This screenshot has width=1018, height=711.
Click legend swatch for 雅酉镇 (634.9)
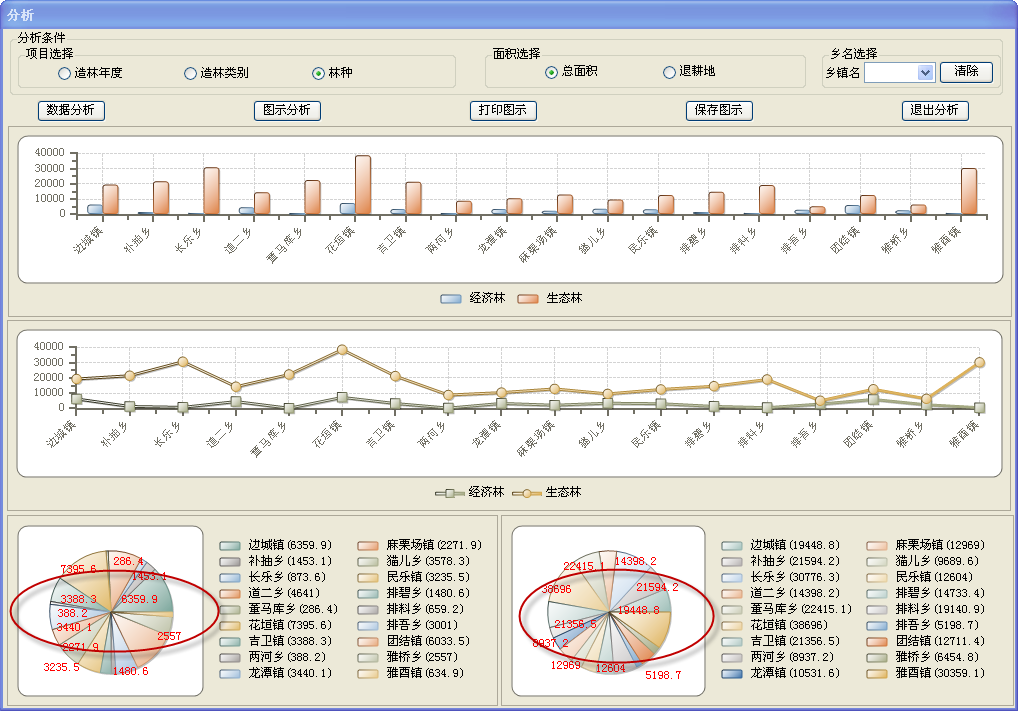click(x=368, y=674)
